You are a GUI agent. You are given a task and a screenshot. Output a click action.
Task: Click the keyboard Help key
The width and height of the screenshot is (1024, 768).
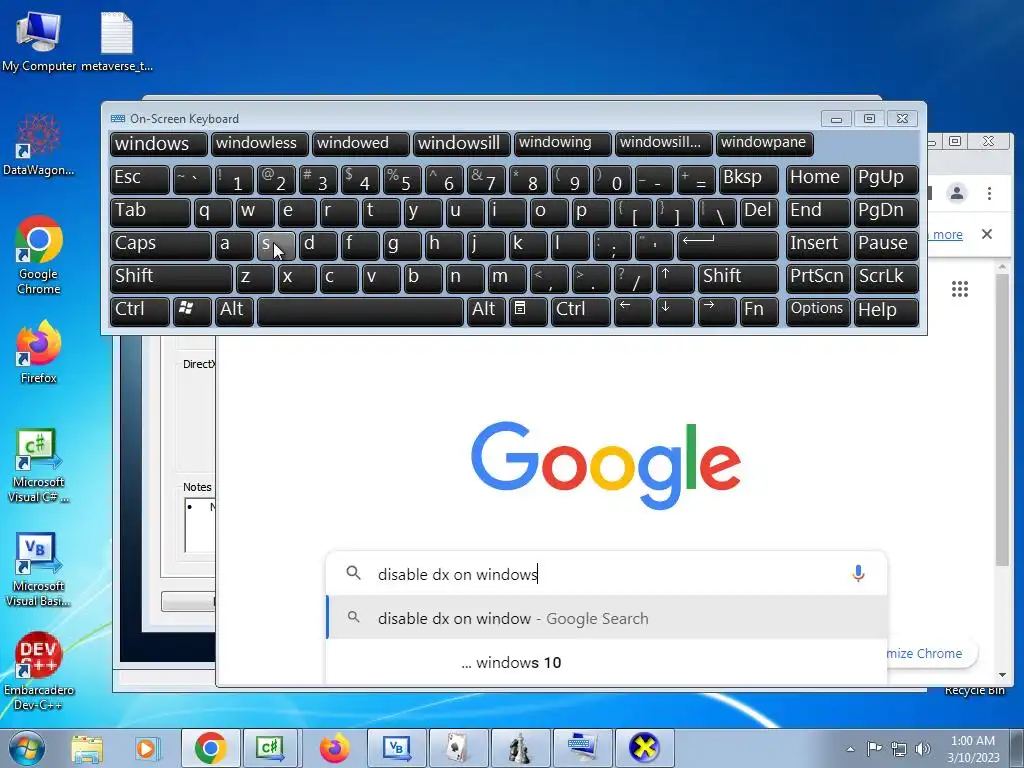(x=886, y=310)
